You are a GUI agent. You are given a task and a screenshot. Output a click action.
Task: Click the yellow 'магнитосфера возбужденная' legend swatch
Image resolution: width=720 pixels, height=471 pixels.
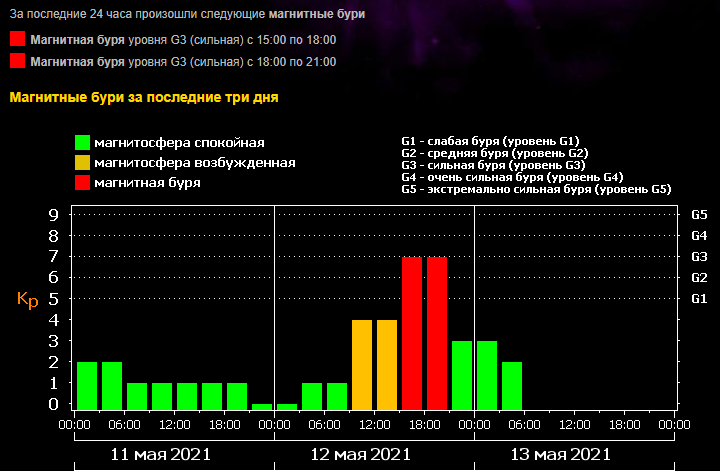coord(82,163)
